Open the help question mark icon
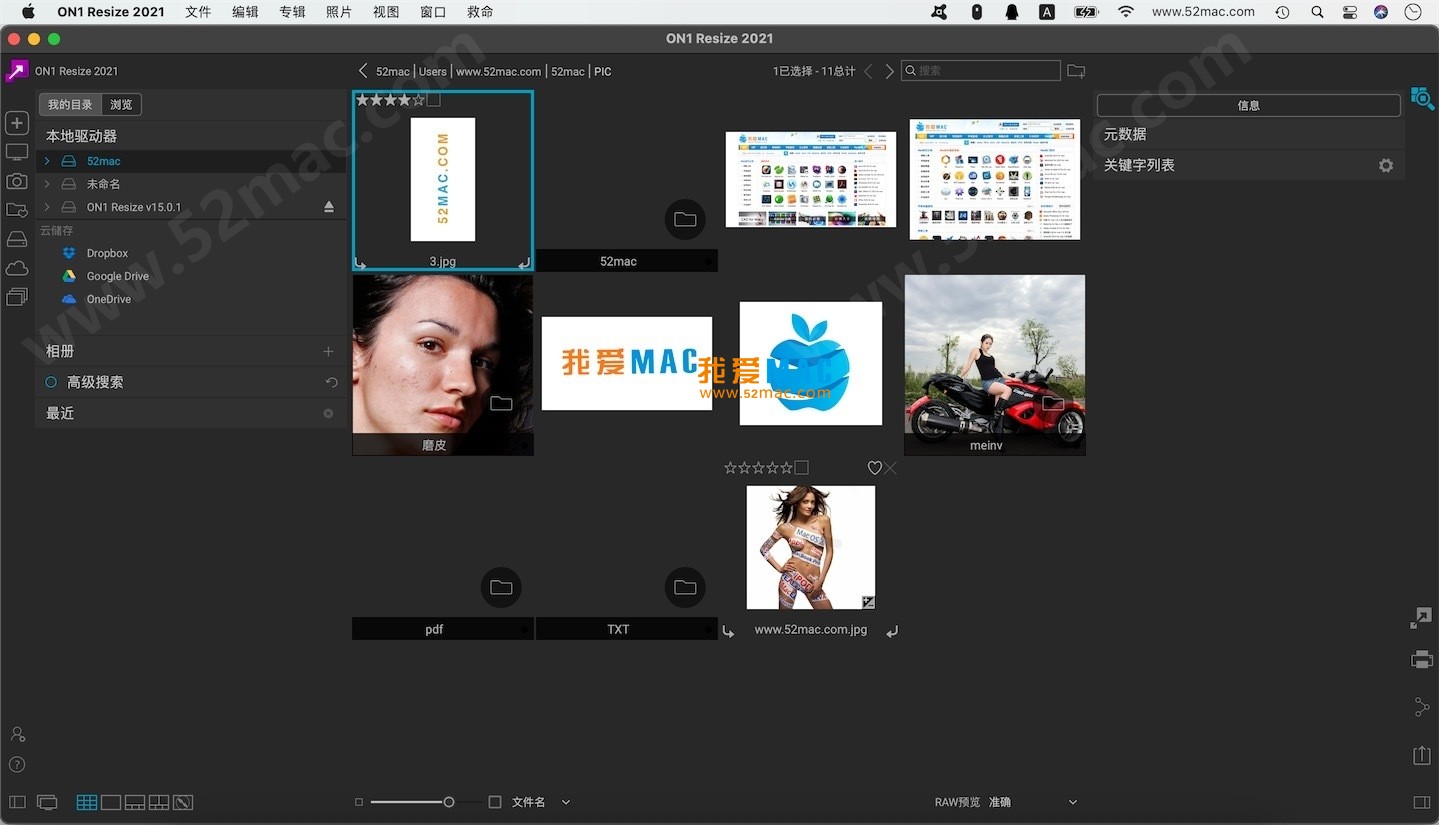 17,765
